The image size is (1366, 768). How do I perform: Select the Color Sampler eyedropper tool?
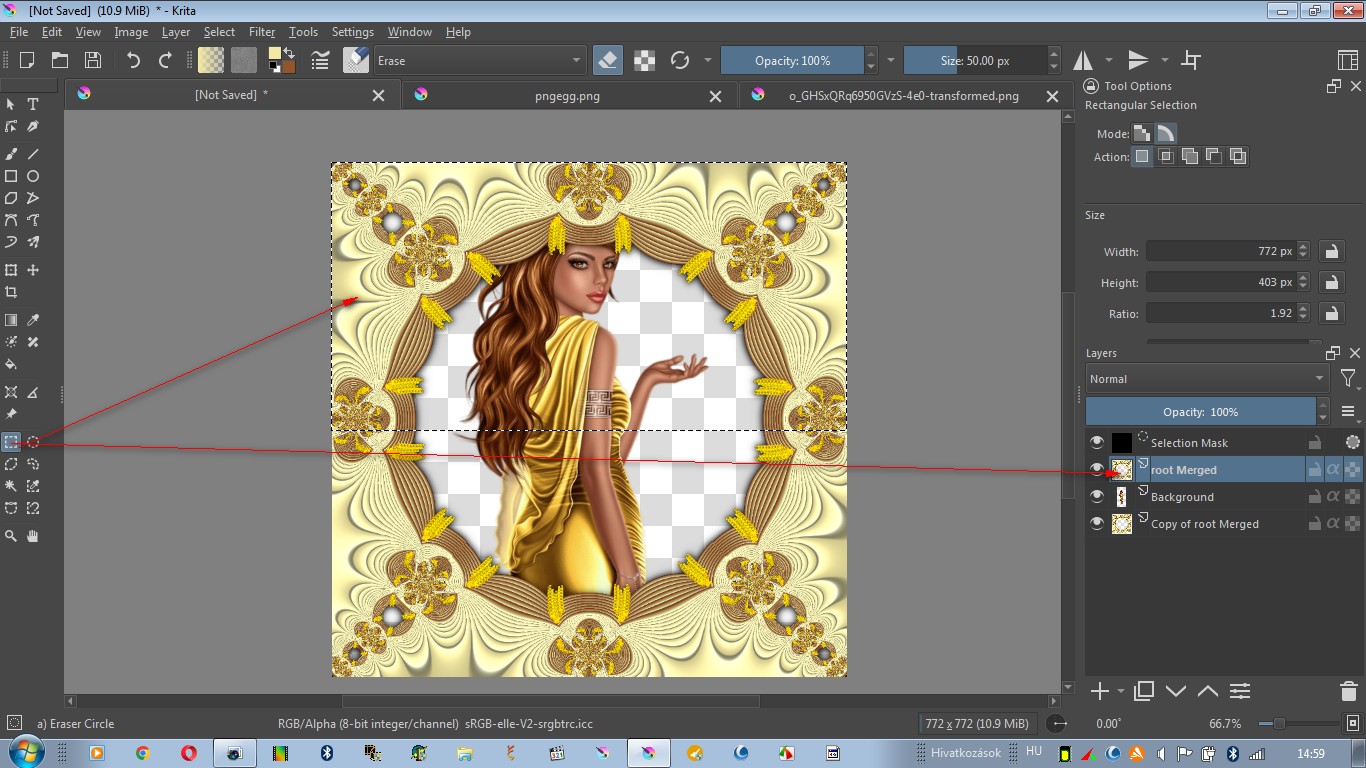(x=33, y=320)
